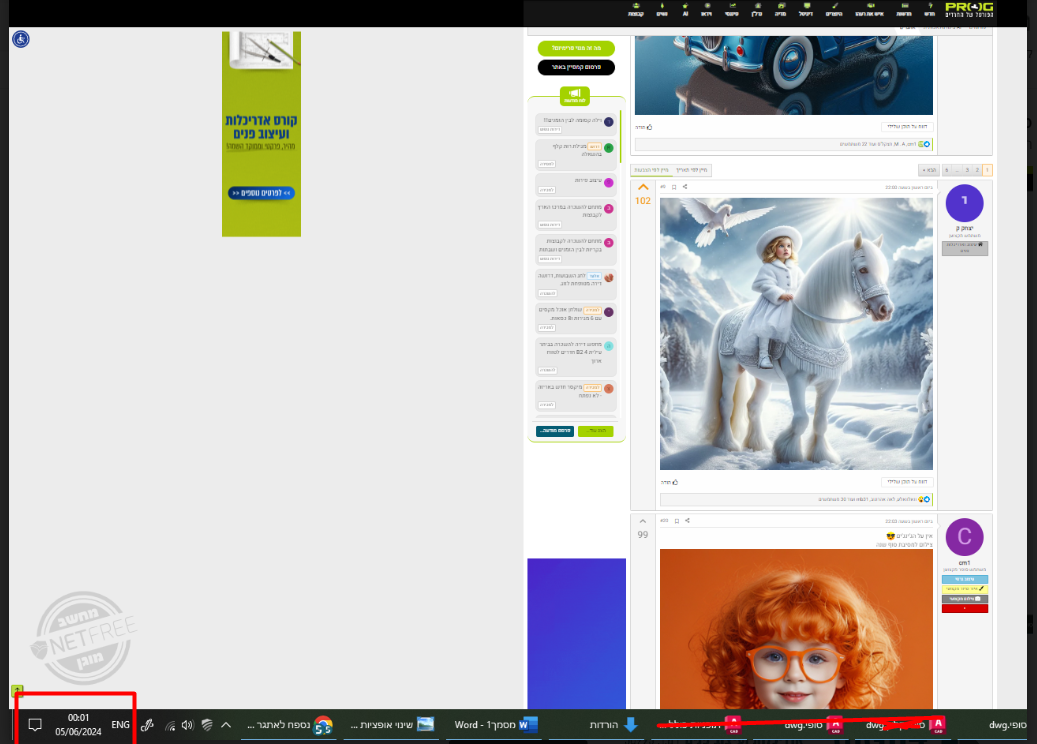Open the וידאו menu item

tap(706, 9)
